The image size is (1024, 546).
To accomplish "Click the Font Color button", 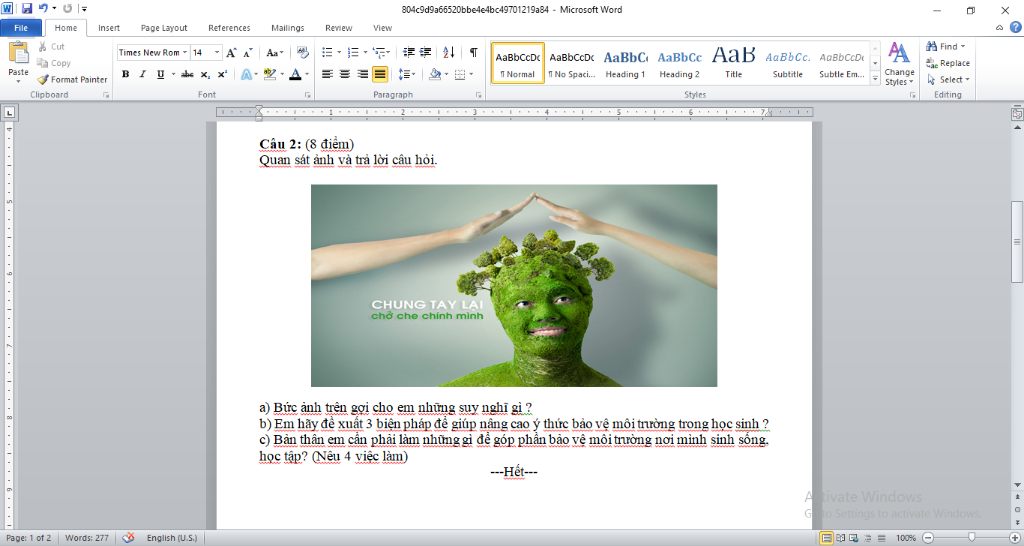I will click(x=295, y=74).
